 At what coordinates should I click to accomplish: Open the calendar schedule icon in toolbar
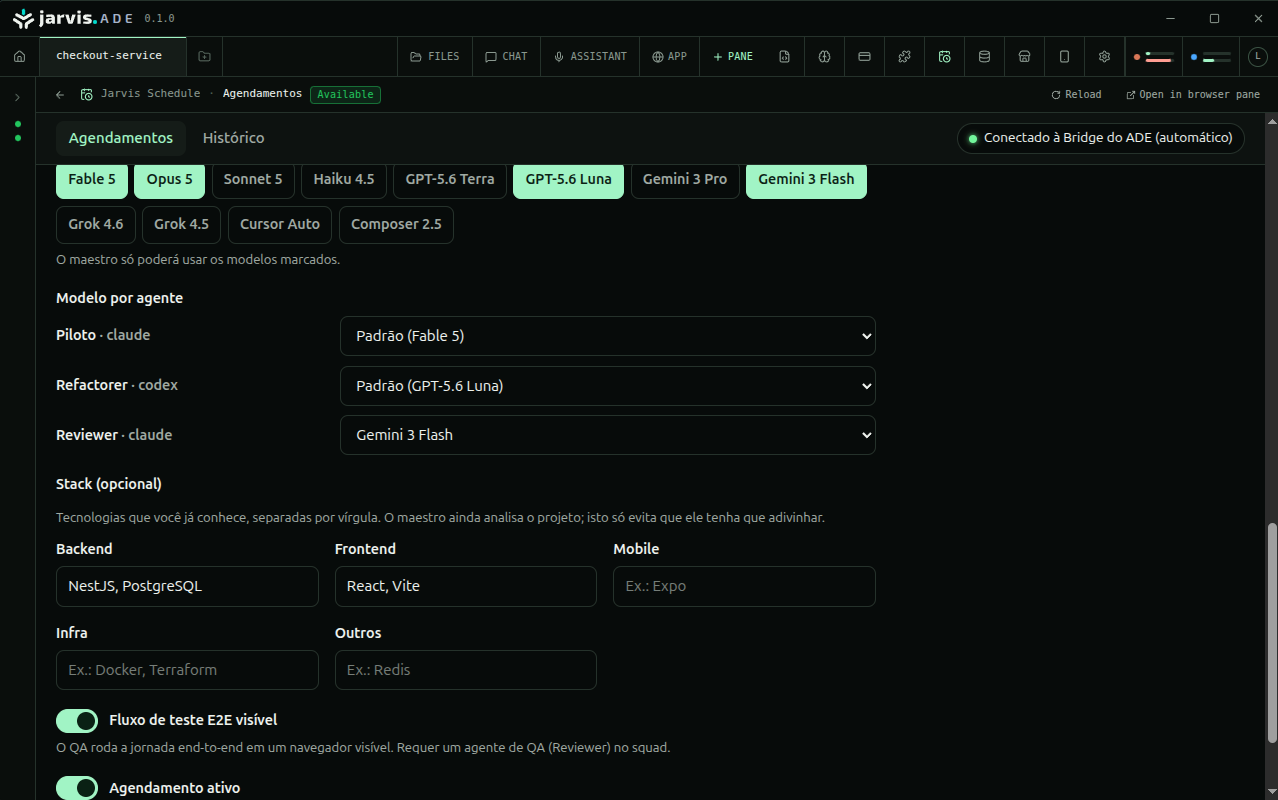(944, 57)
